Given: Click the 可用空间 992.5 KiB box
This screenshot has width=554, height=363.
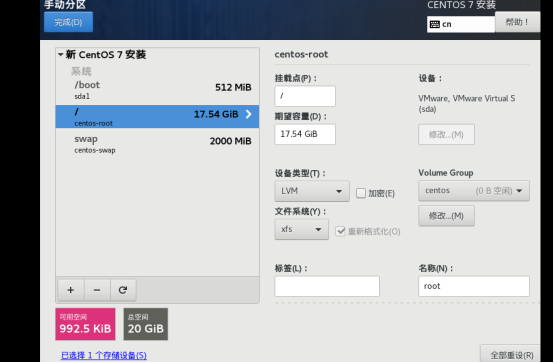Looking at the screenshot, I should point(85,324).
